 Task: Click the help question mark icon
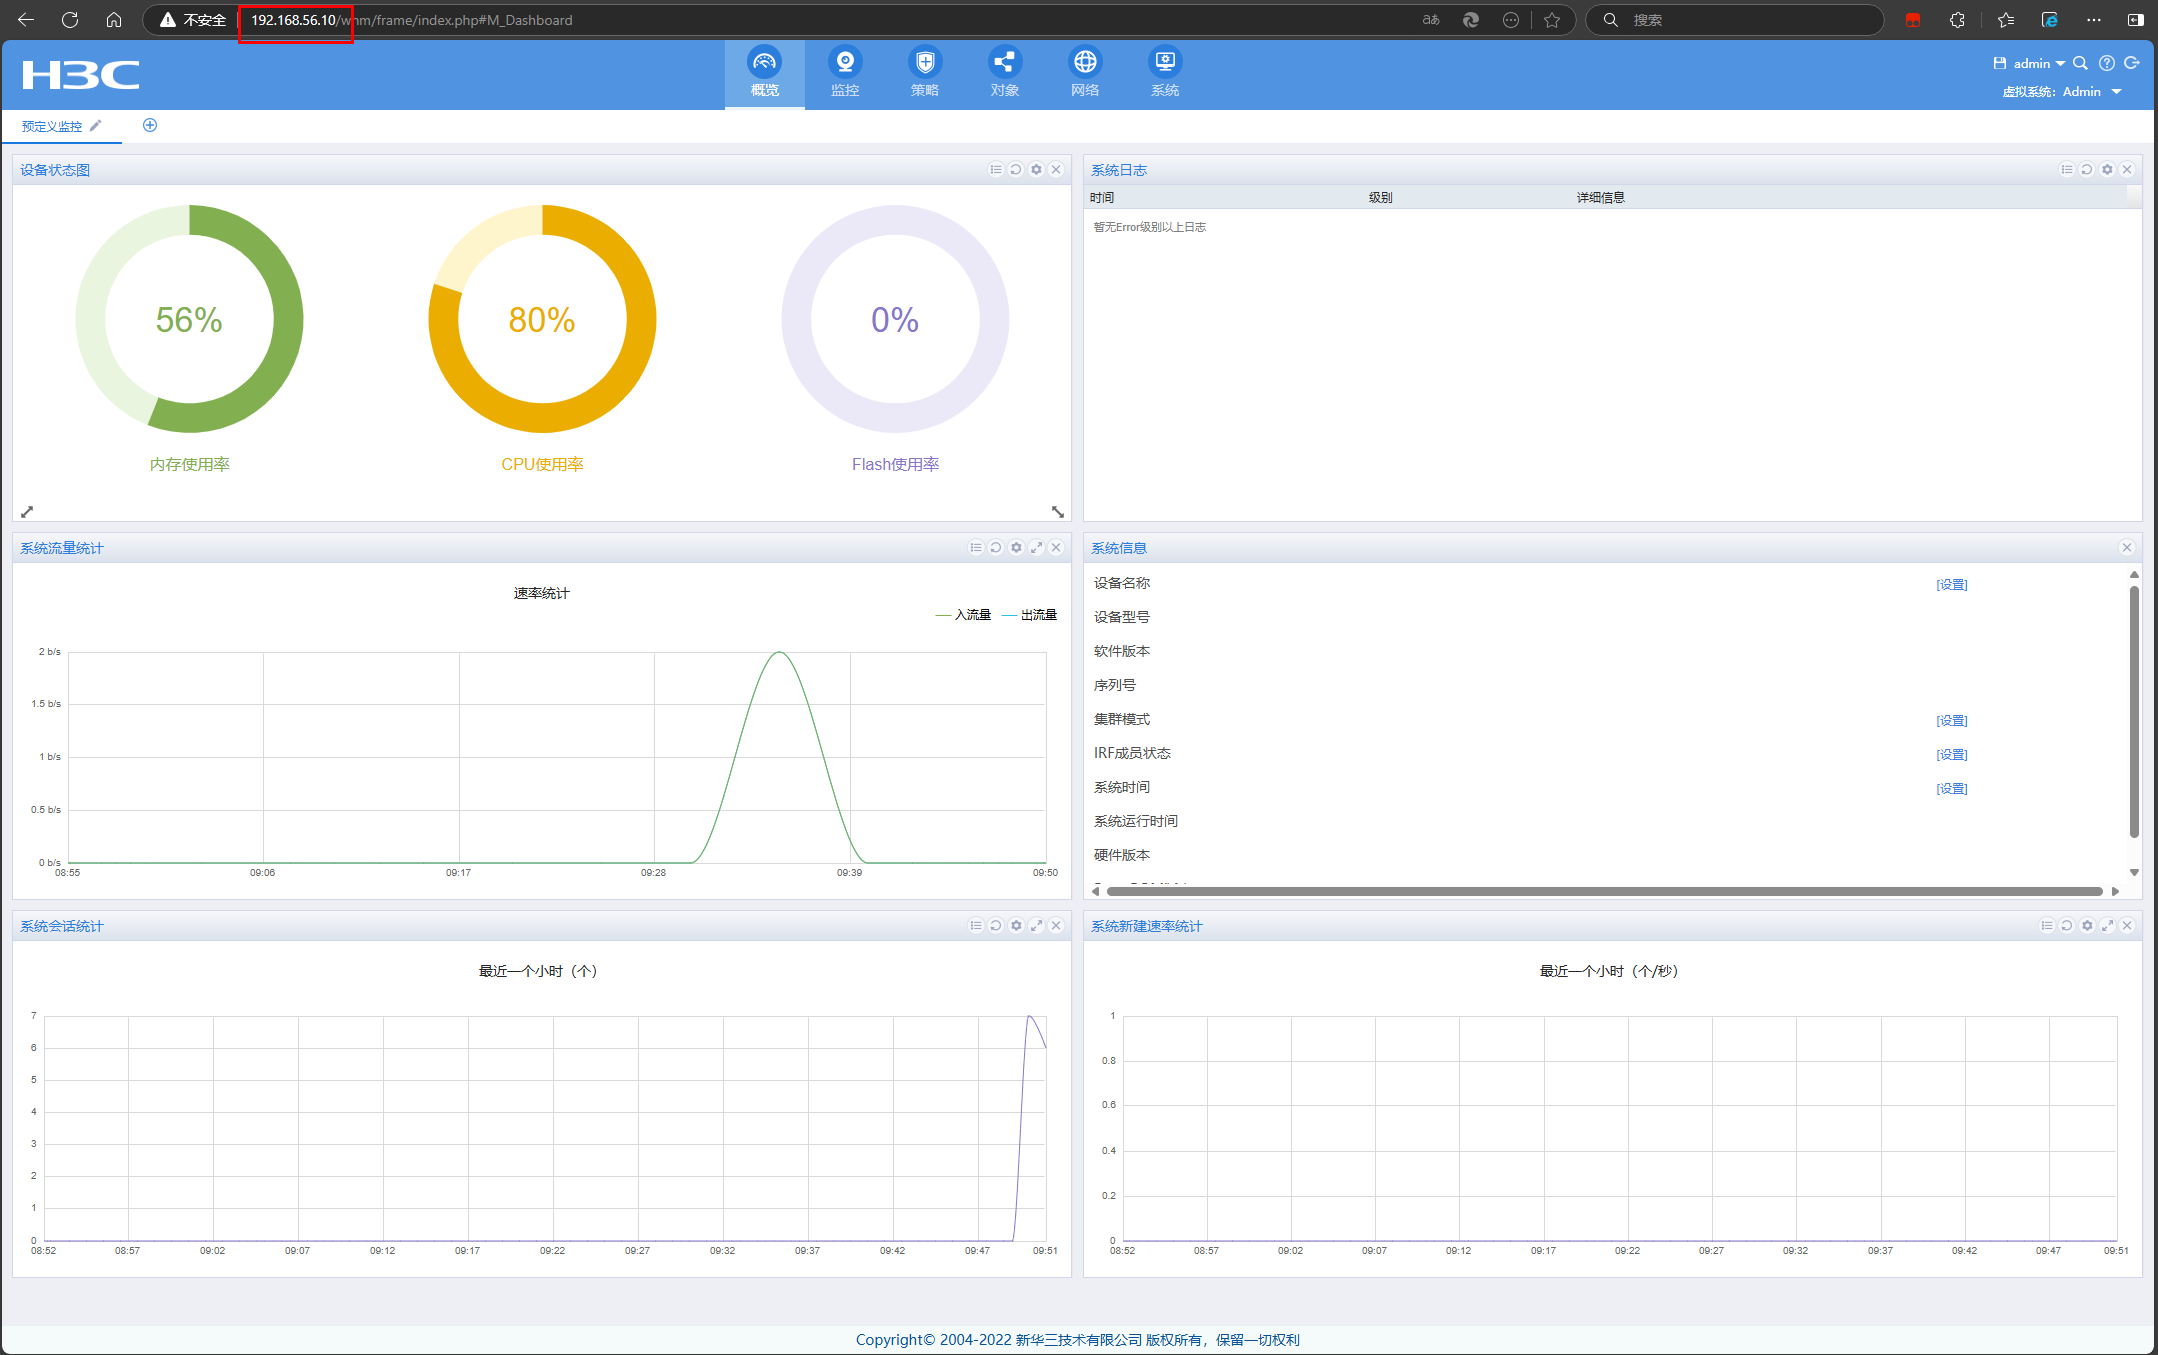pyautogui.click(x=2106, y=63)
